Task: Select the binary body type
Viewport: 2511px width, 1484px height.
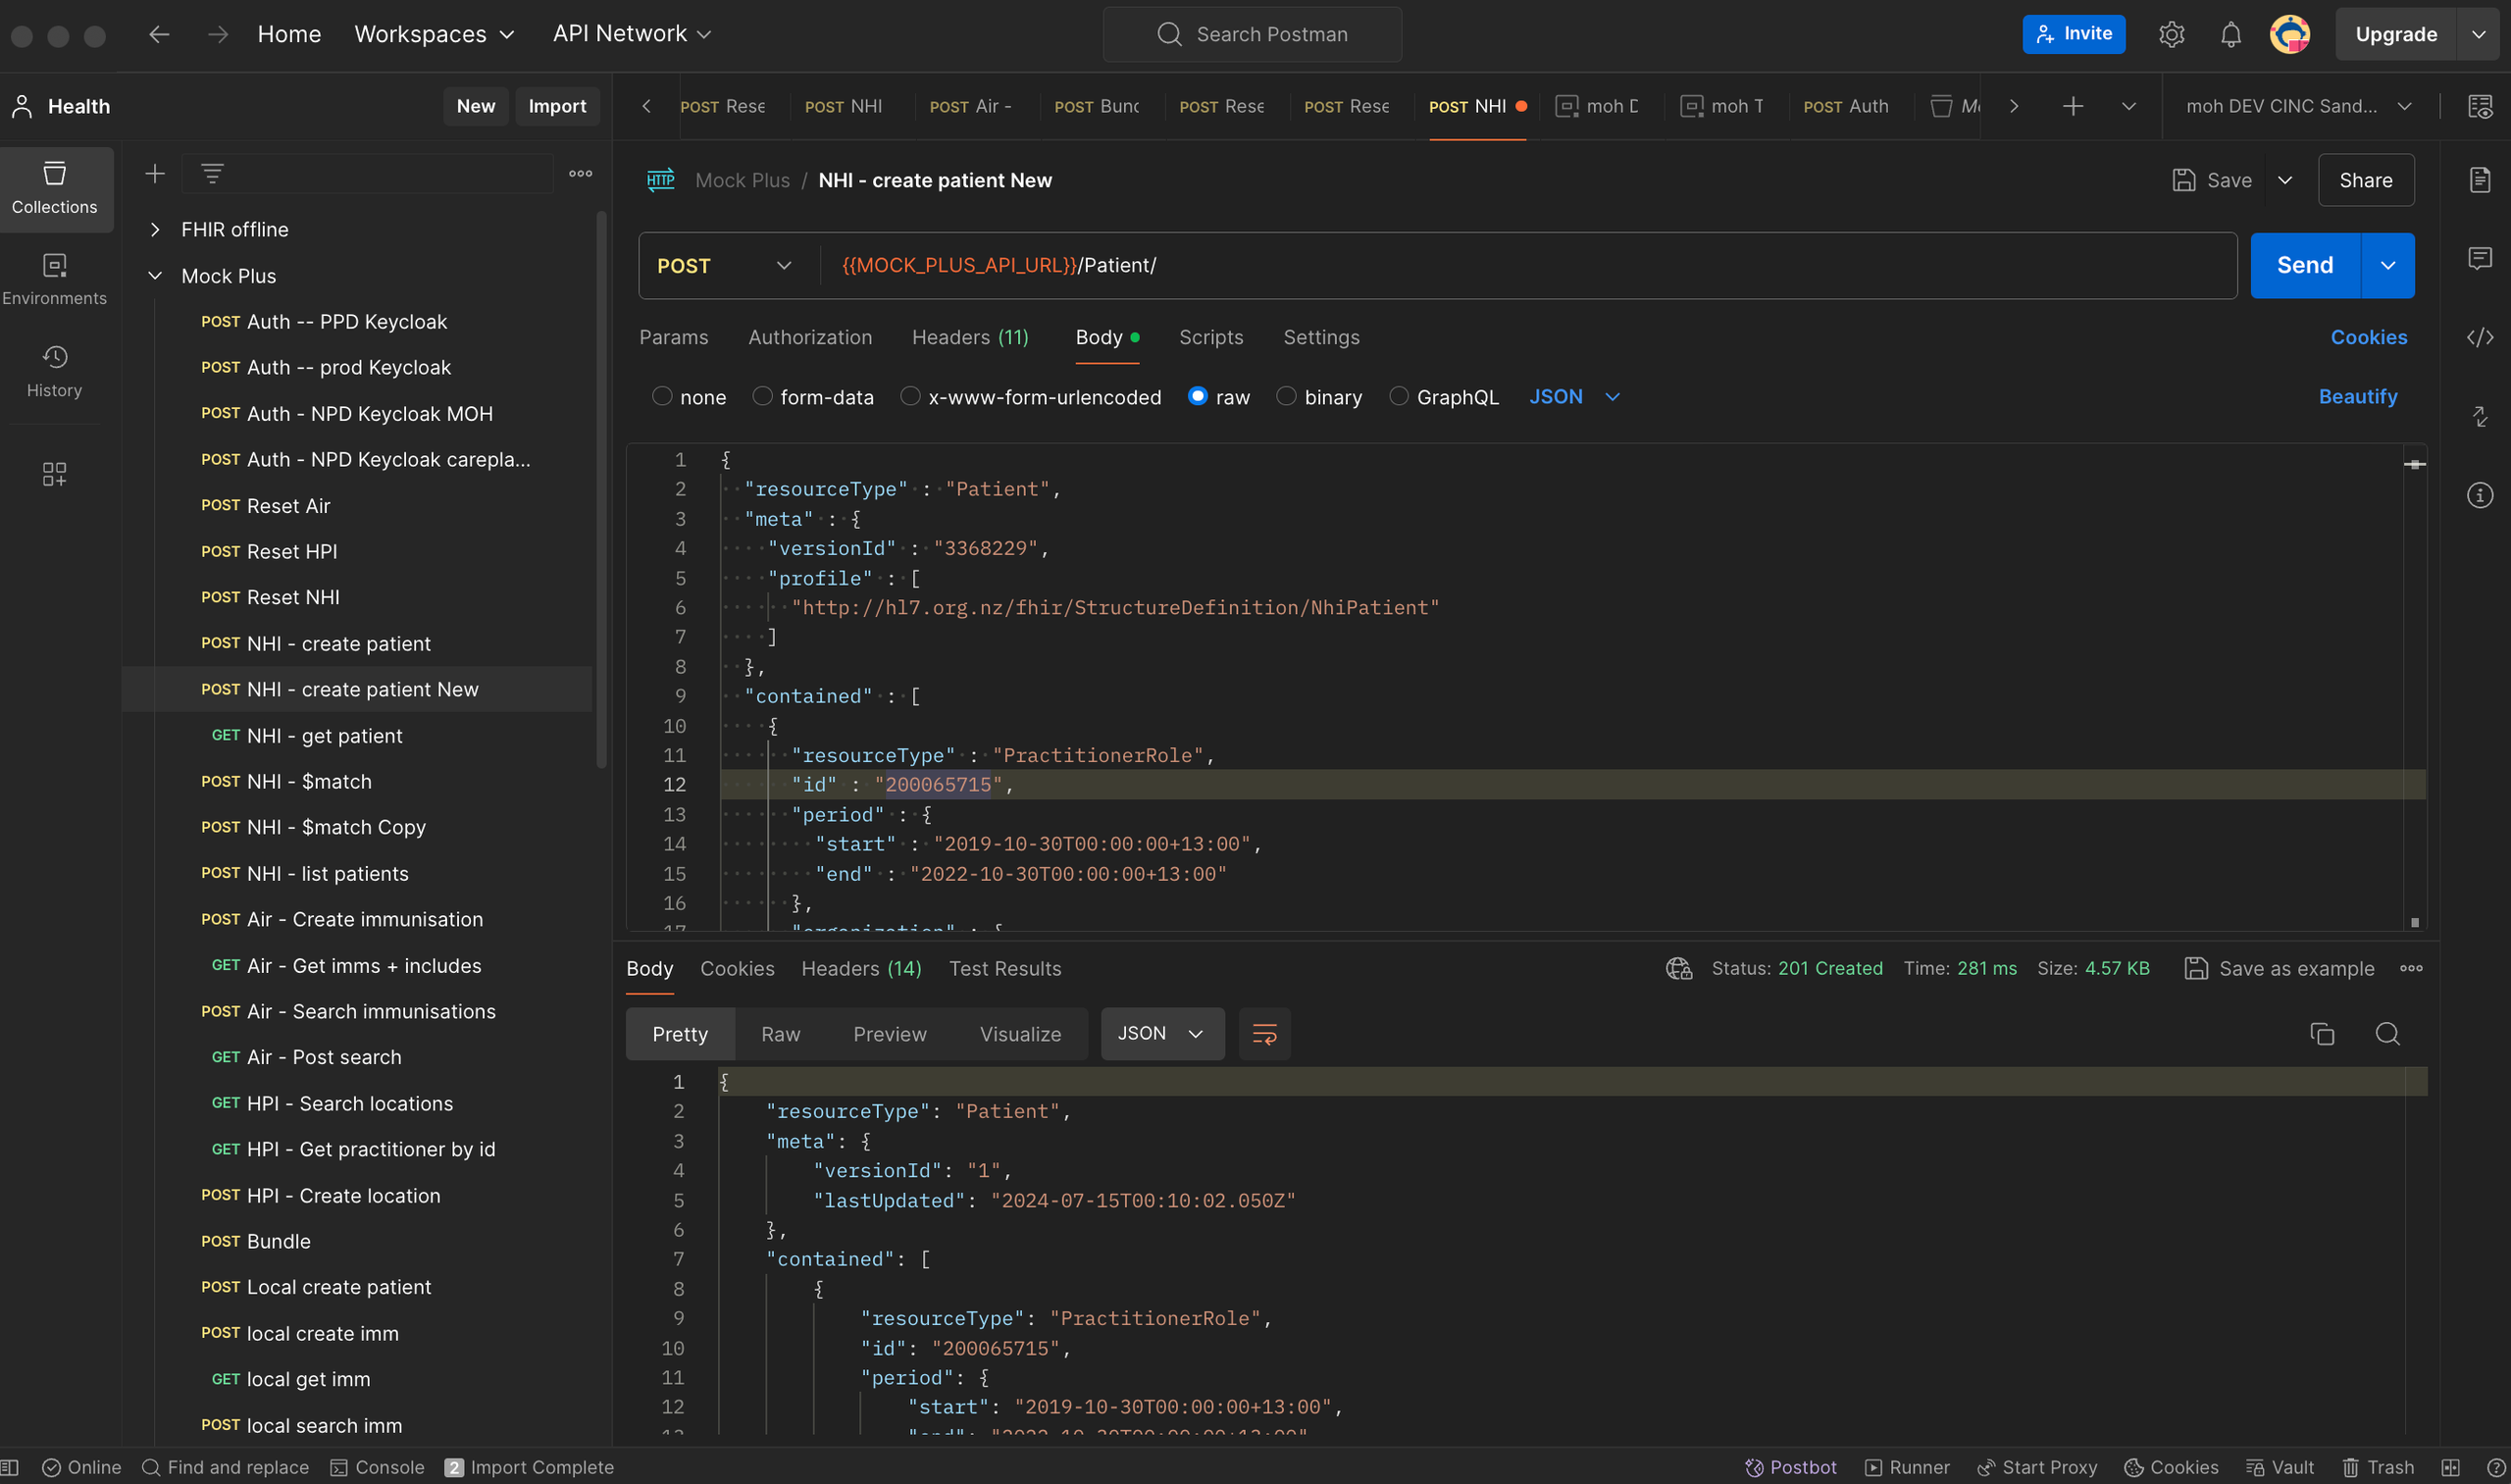Action: (x=1286, y=397)
